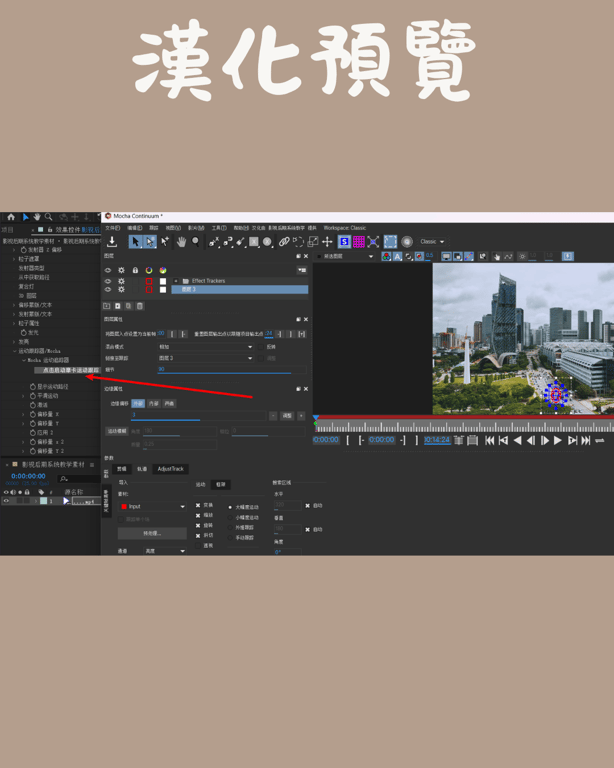Screen dimensions: 614x768
Task: Click the blue A alpha icon above viewer
Action: 397,256
